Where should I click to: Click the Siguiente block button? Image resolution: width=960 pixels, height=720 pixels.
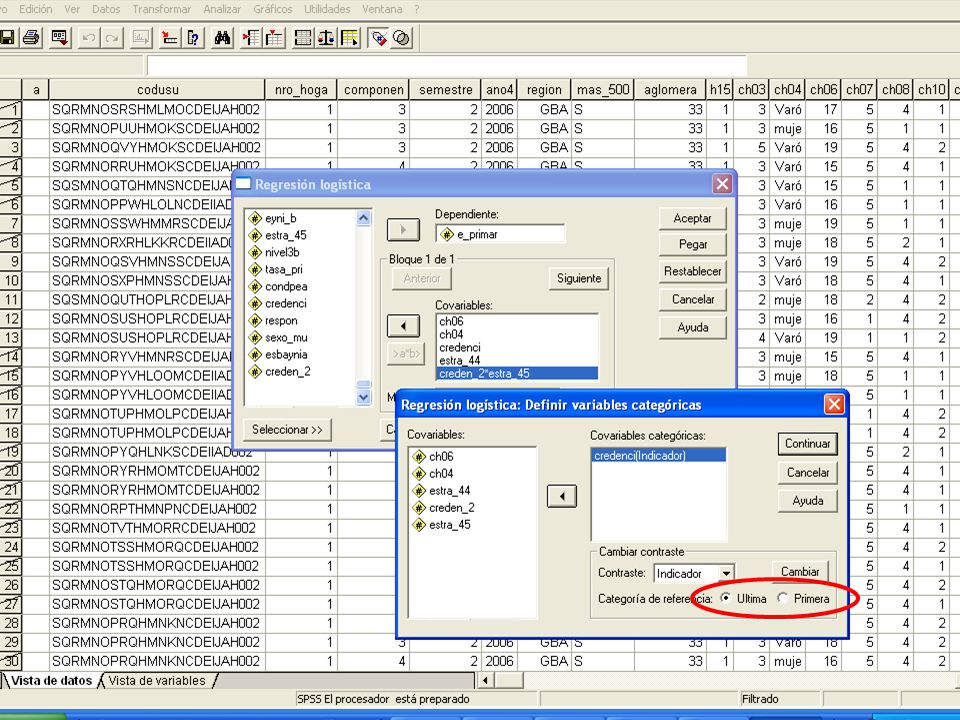pos(579,279)
